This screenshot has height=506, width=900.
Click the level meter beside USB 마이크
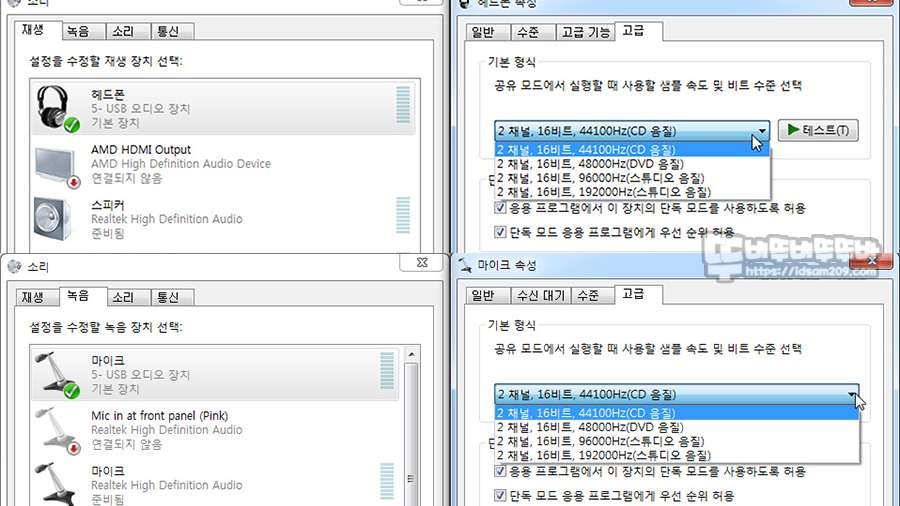pos(387,371)
